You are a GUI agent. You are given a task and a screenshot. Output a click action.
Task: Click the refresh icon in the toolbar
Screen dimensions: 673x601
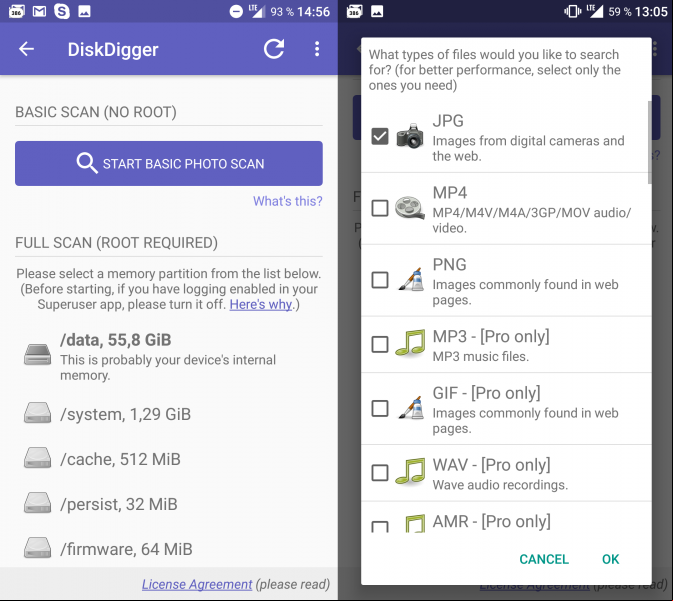point(274,49)
